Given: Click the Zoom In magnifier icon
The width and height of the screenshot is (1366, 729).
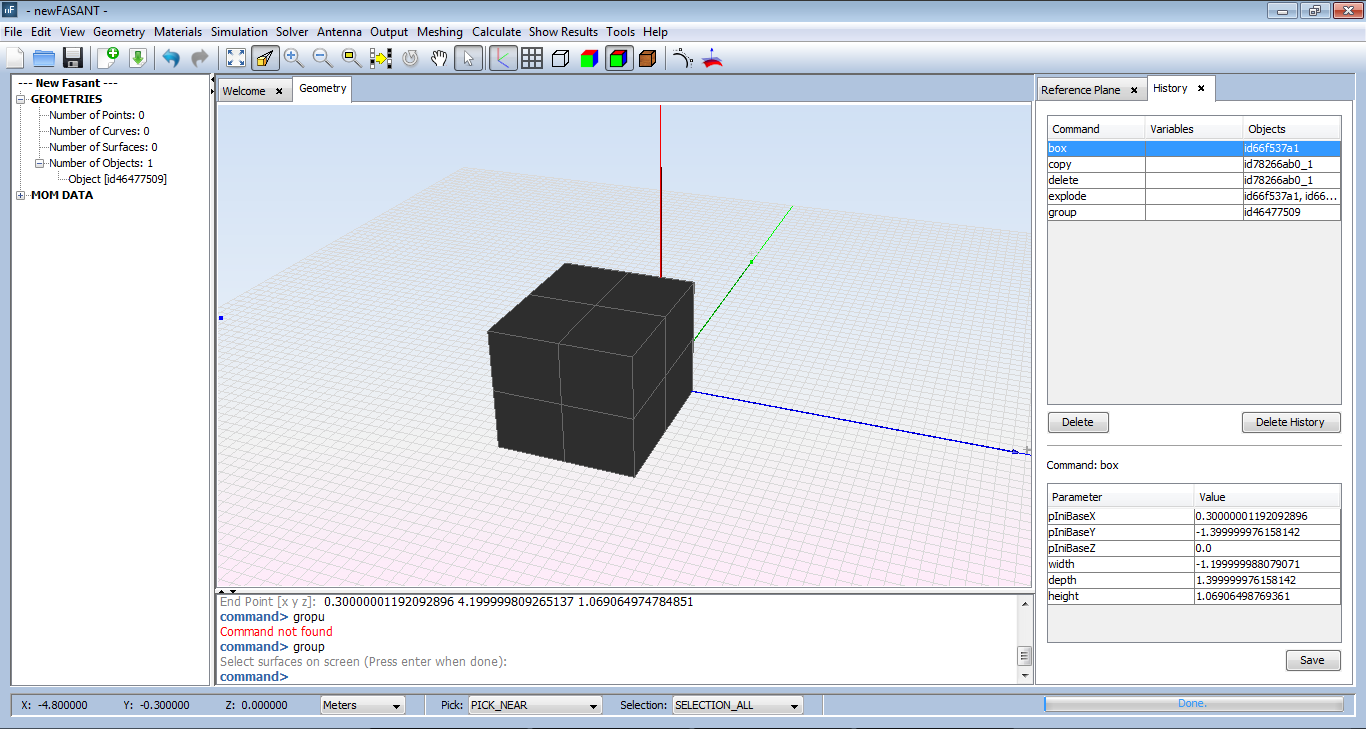Looking at the screenshot, I should click(294, 58).
